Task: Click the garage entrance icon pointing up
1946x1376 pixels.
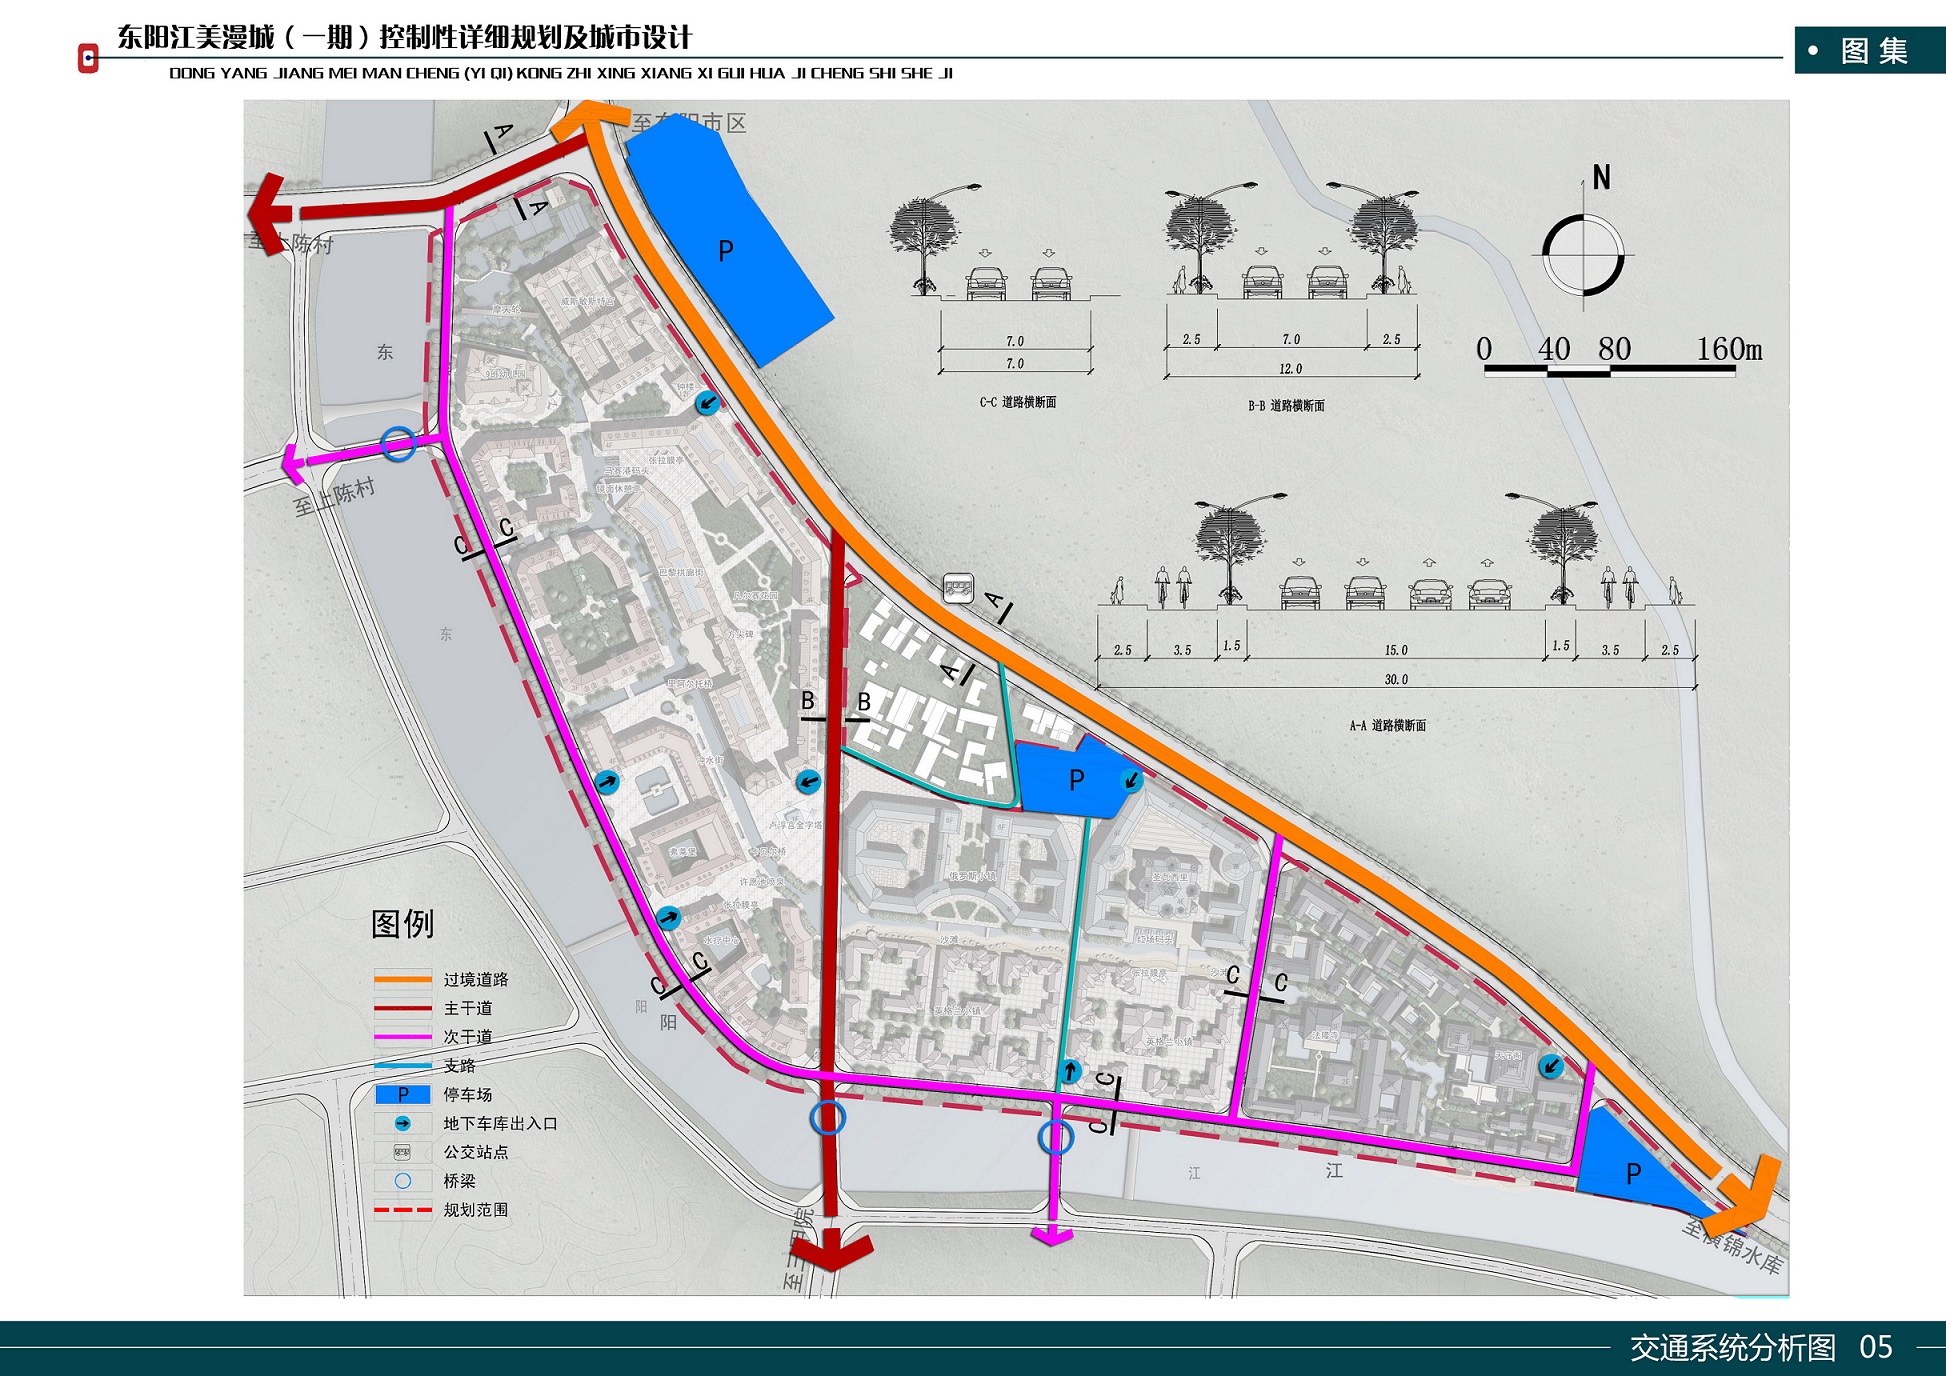Action: pyautogui.click(x=1069, y=1072)
